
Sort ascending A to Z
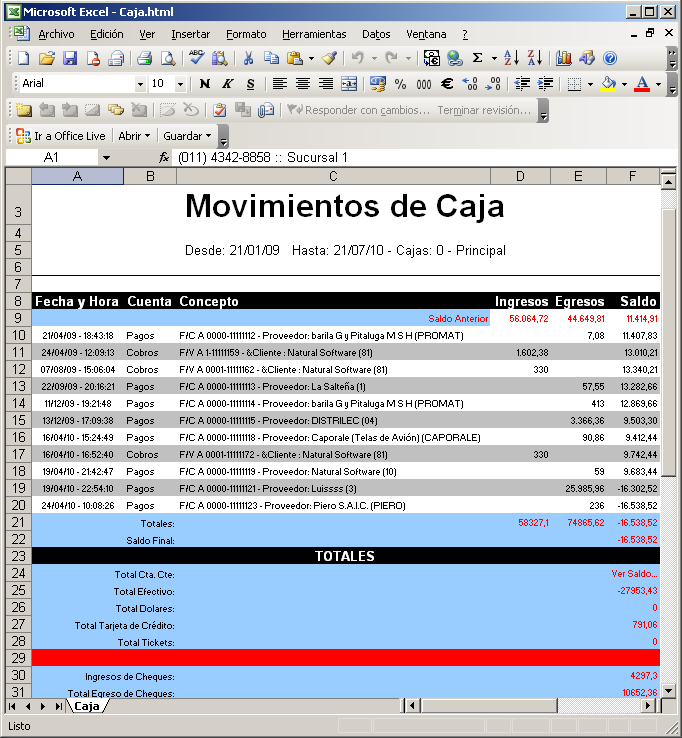[511, 58]
